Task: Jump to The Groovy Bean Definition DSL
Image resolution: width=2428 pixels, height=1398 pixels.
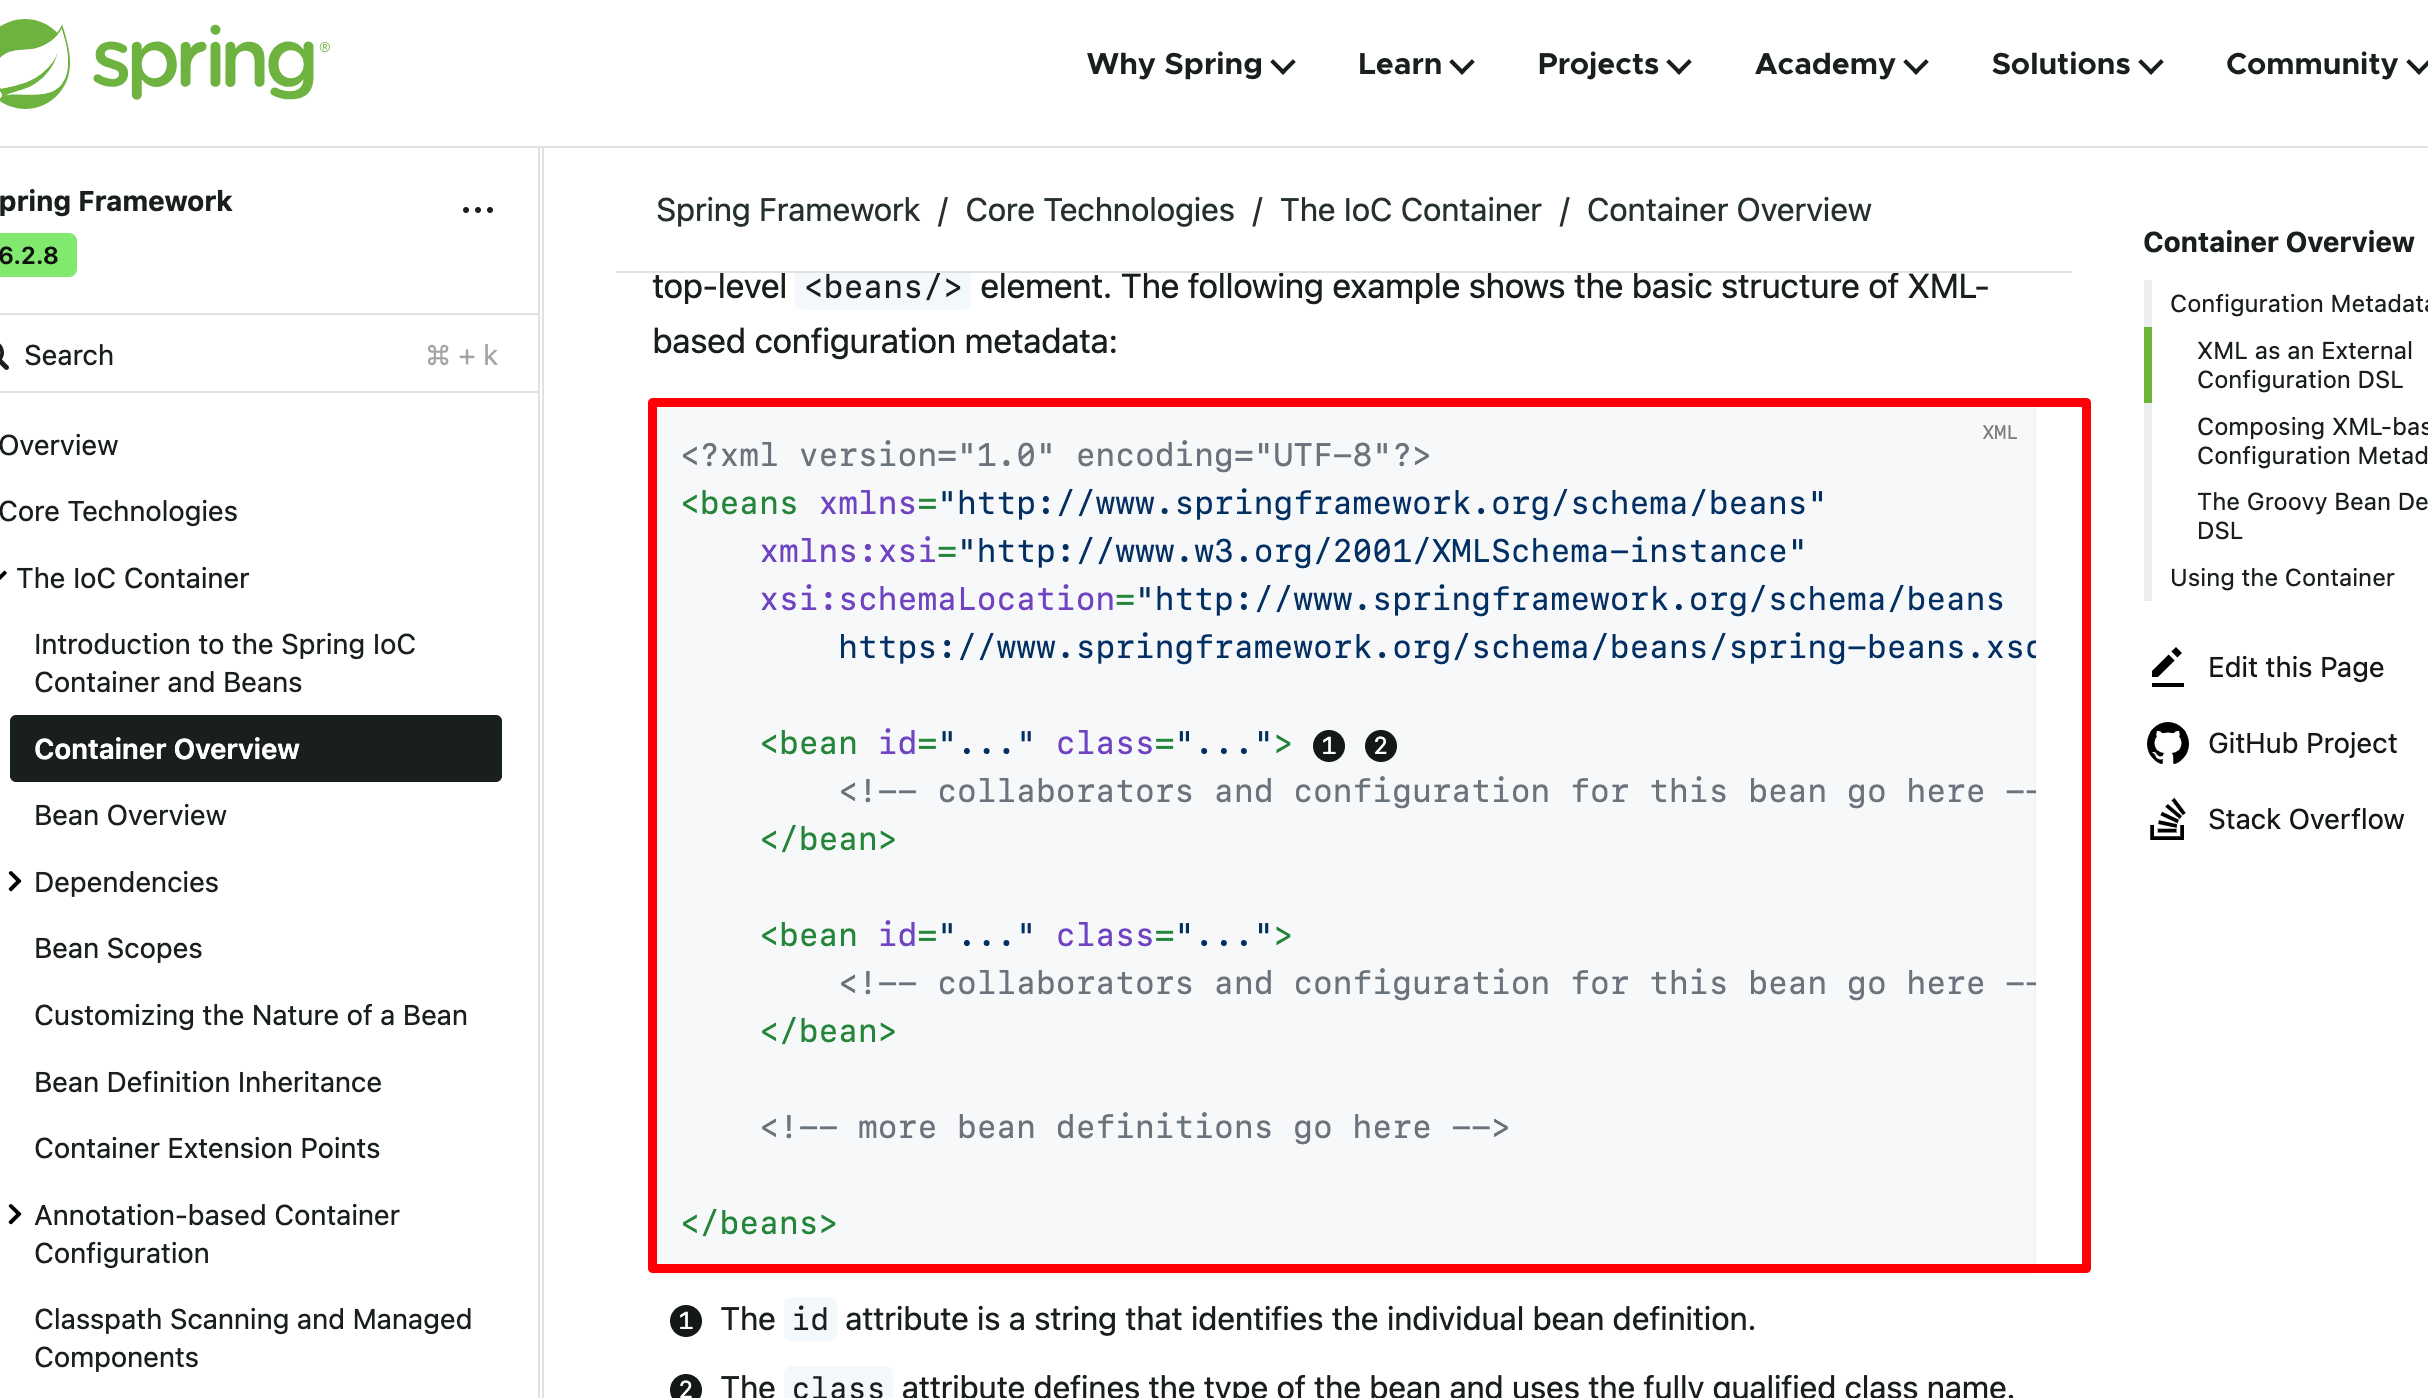Action: pyautogui.click(x=2312, y=516)
